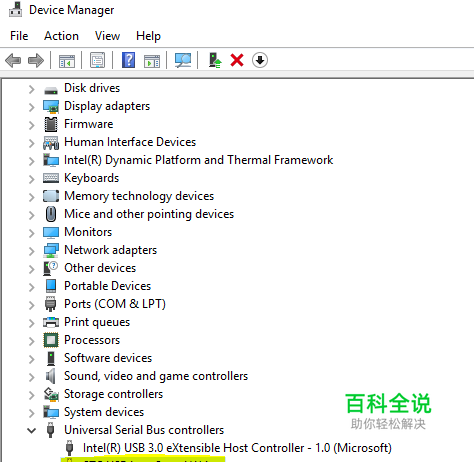Expand the Keyboards chevron
This screenshot has height=462, width=474.
tap(31, 179)
